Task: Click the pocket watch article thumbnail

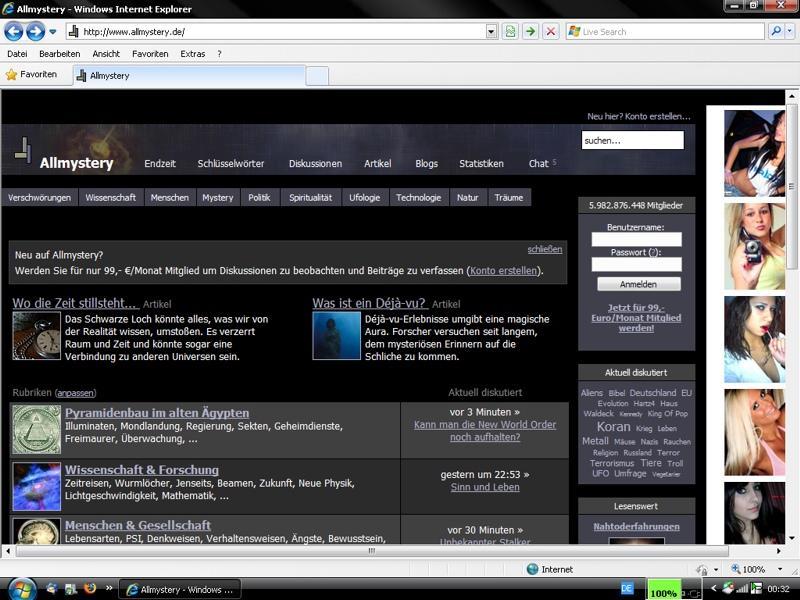Action: (x=37, y=336)
